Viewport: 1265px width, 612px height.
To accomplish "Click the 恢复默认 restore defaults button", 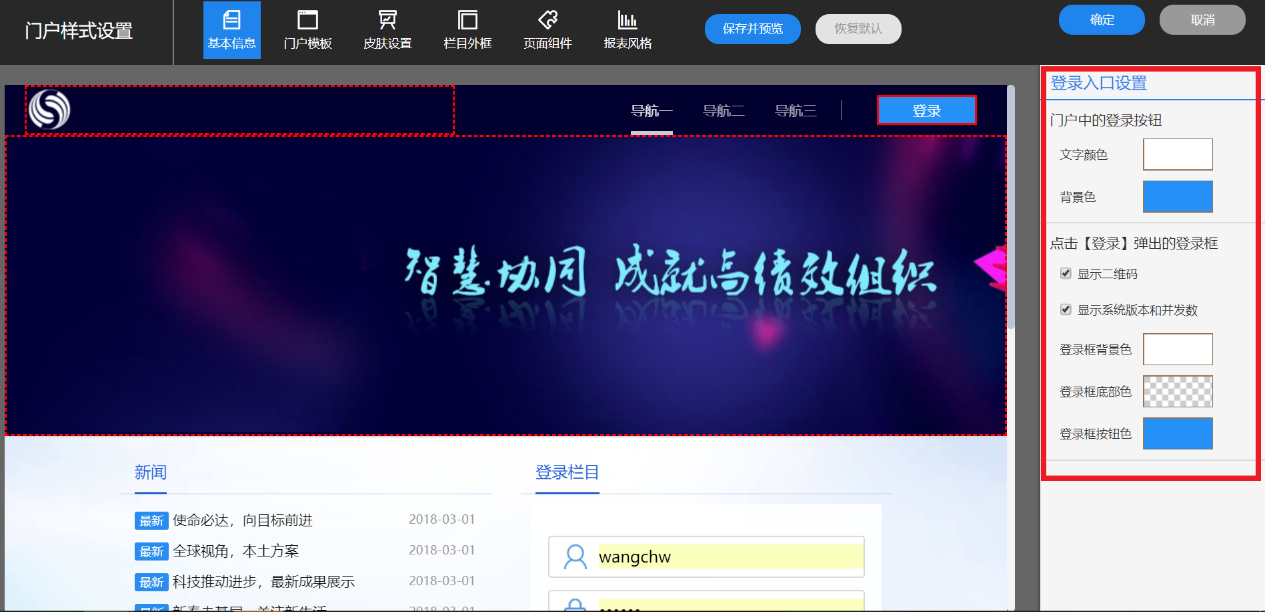I will pyautogui.click(x=858, y=29).
